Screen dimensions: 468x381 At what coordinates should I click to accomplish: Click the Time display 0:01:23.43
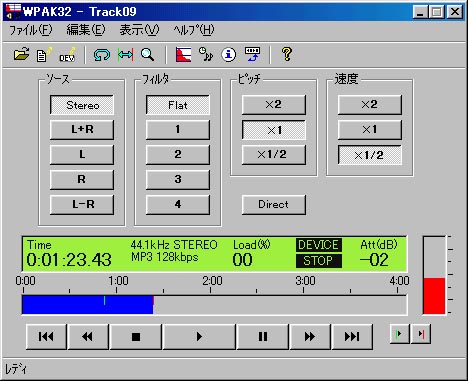[x=69, y=260]
